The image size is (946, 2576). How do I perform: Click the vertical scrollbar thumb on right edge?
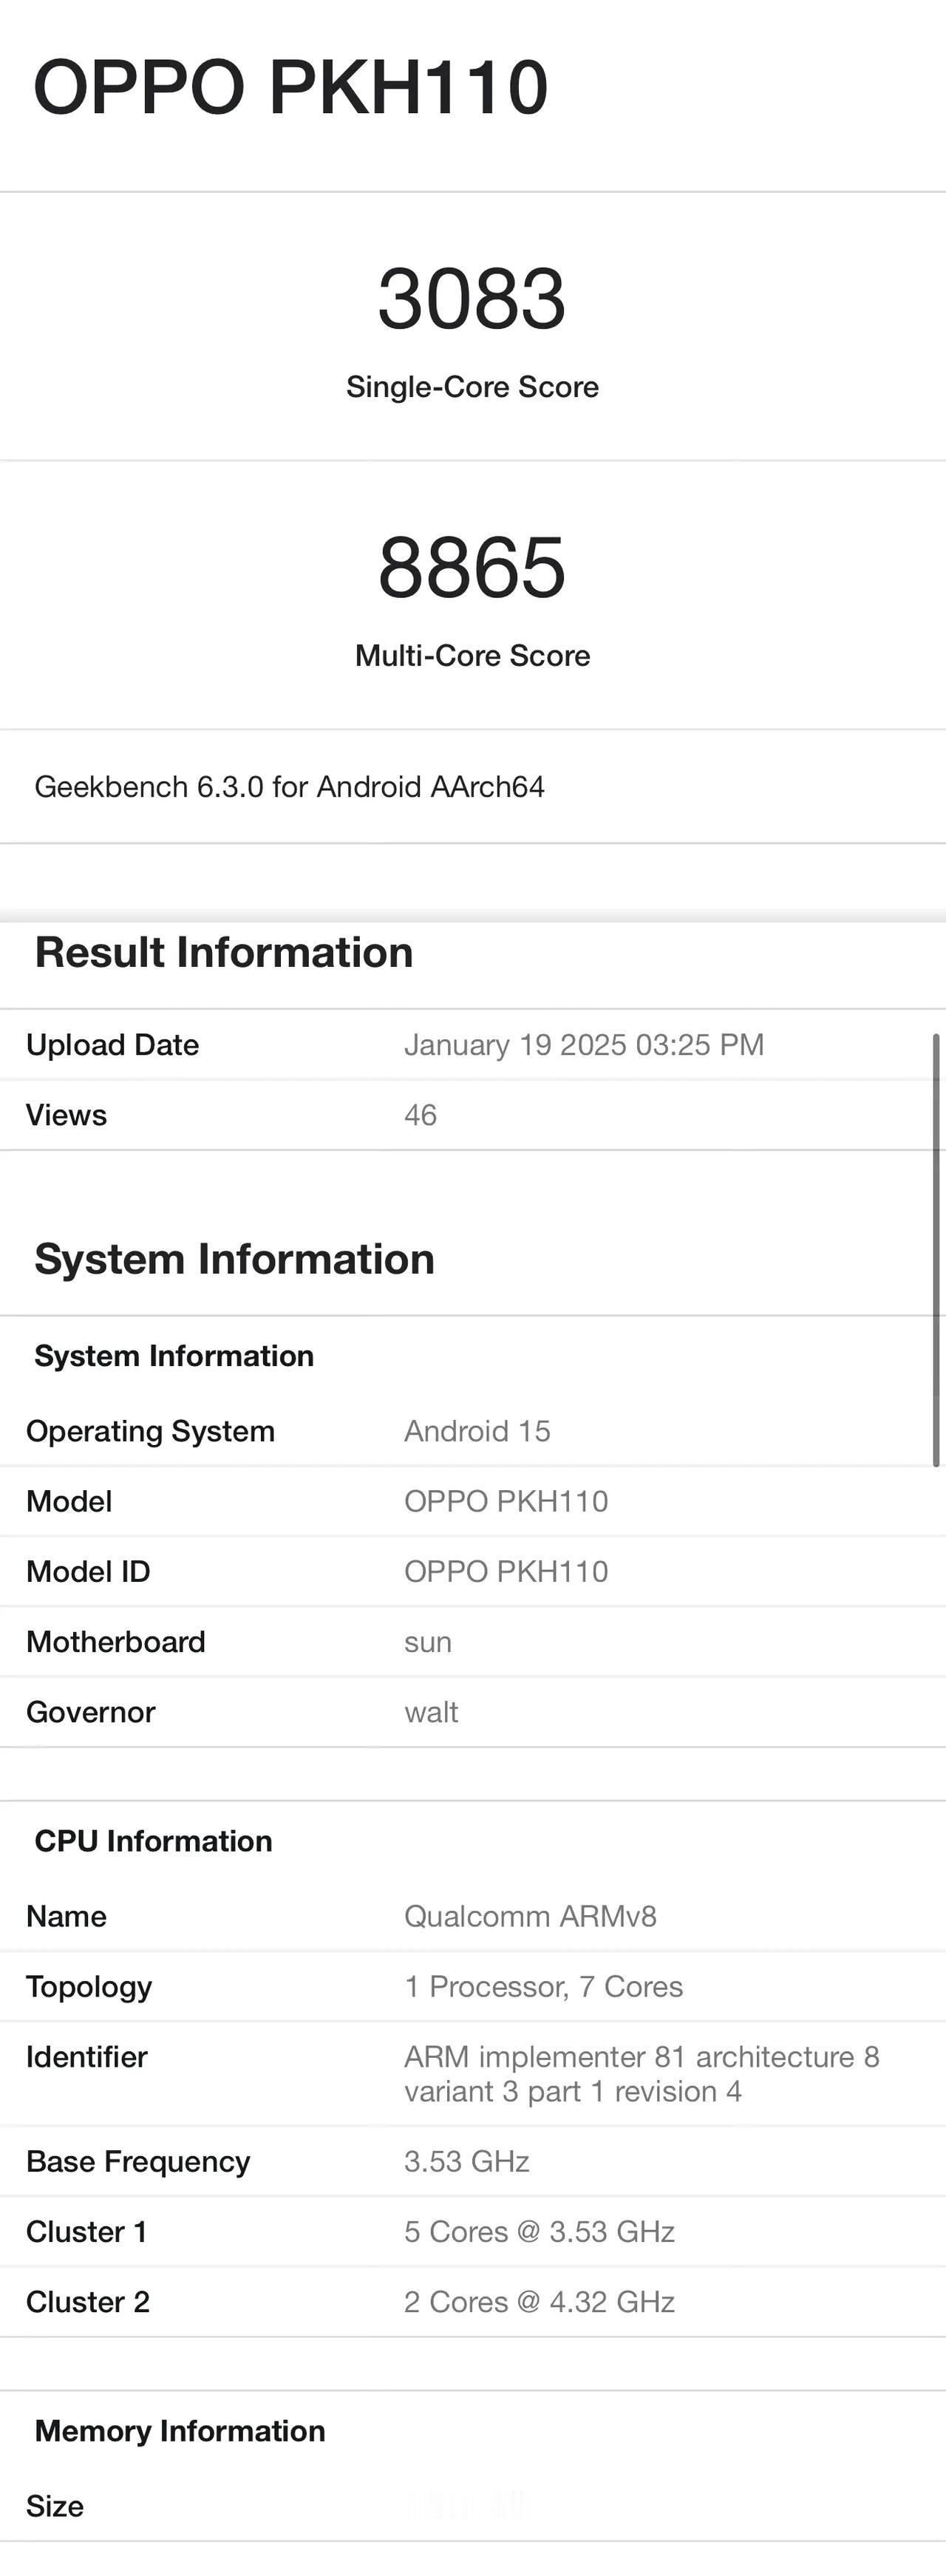point(936,1250)
